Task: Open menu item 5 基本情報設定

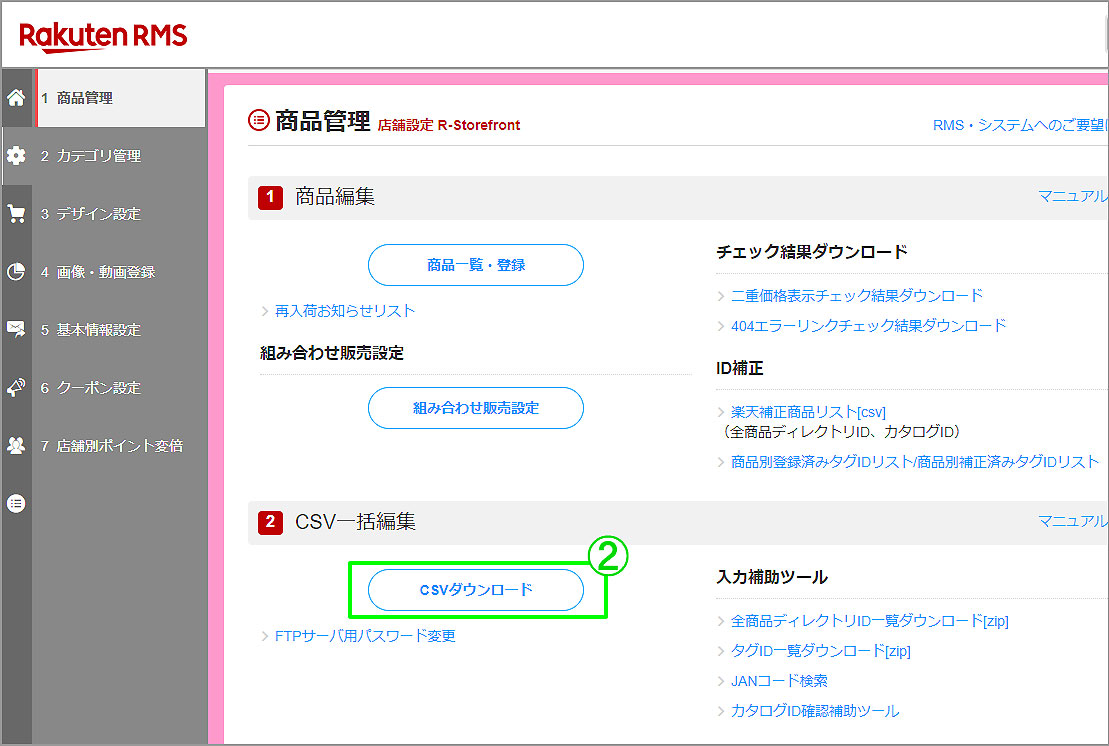Action: click(119, 330)
